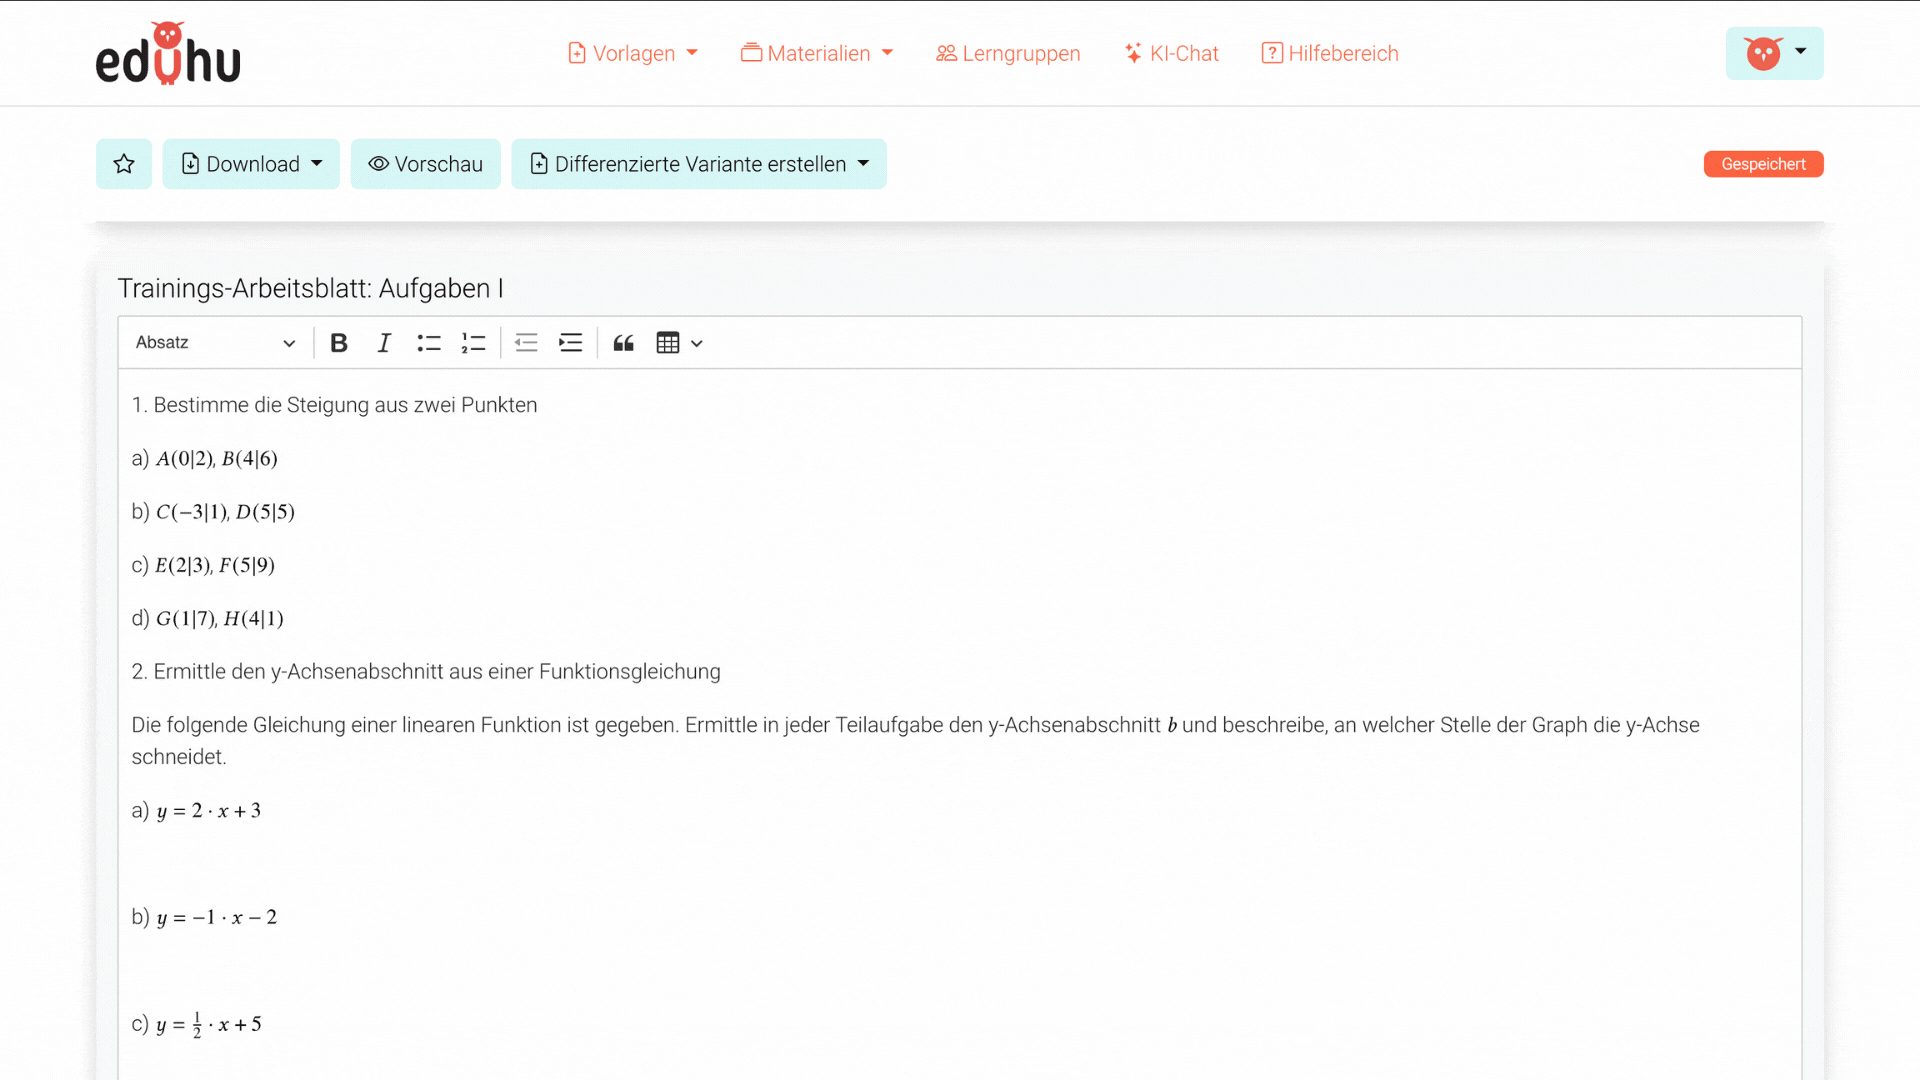Expand the Download dropdown
This screenshot has width=1920, height=1080.
pos(251,164)
